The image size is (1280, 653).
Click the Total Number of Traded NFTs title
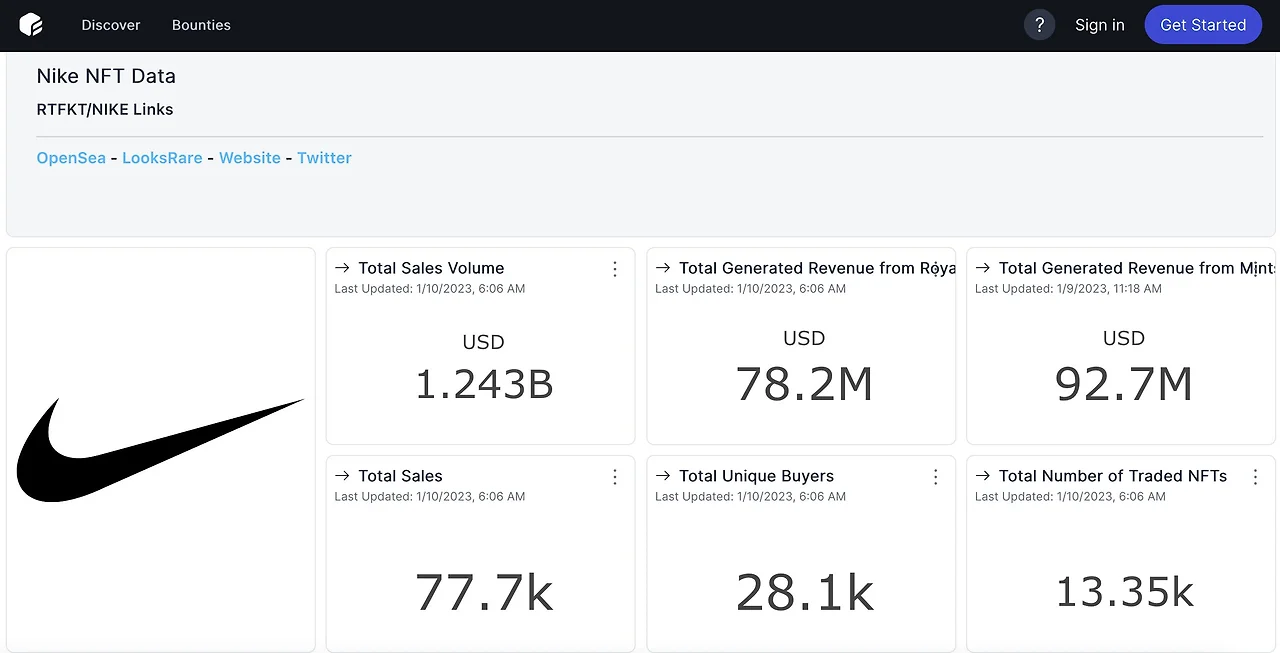pyautogui.click(x=1113, y=476)
